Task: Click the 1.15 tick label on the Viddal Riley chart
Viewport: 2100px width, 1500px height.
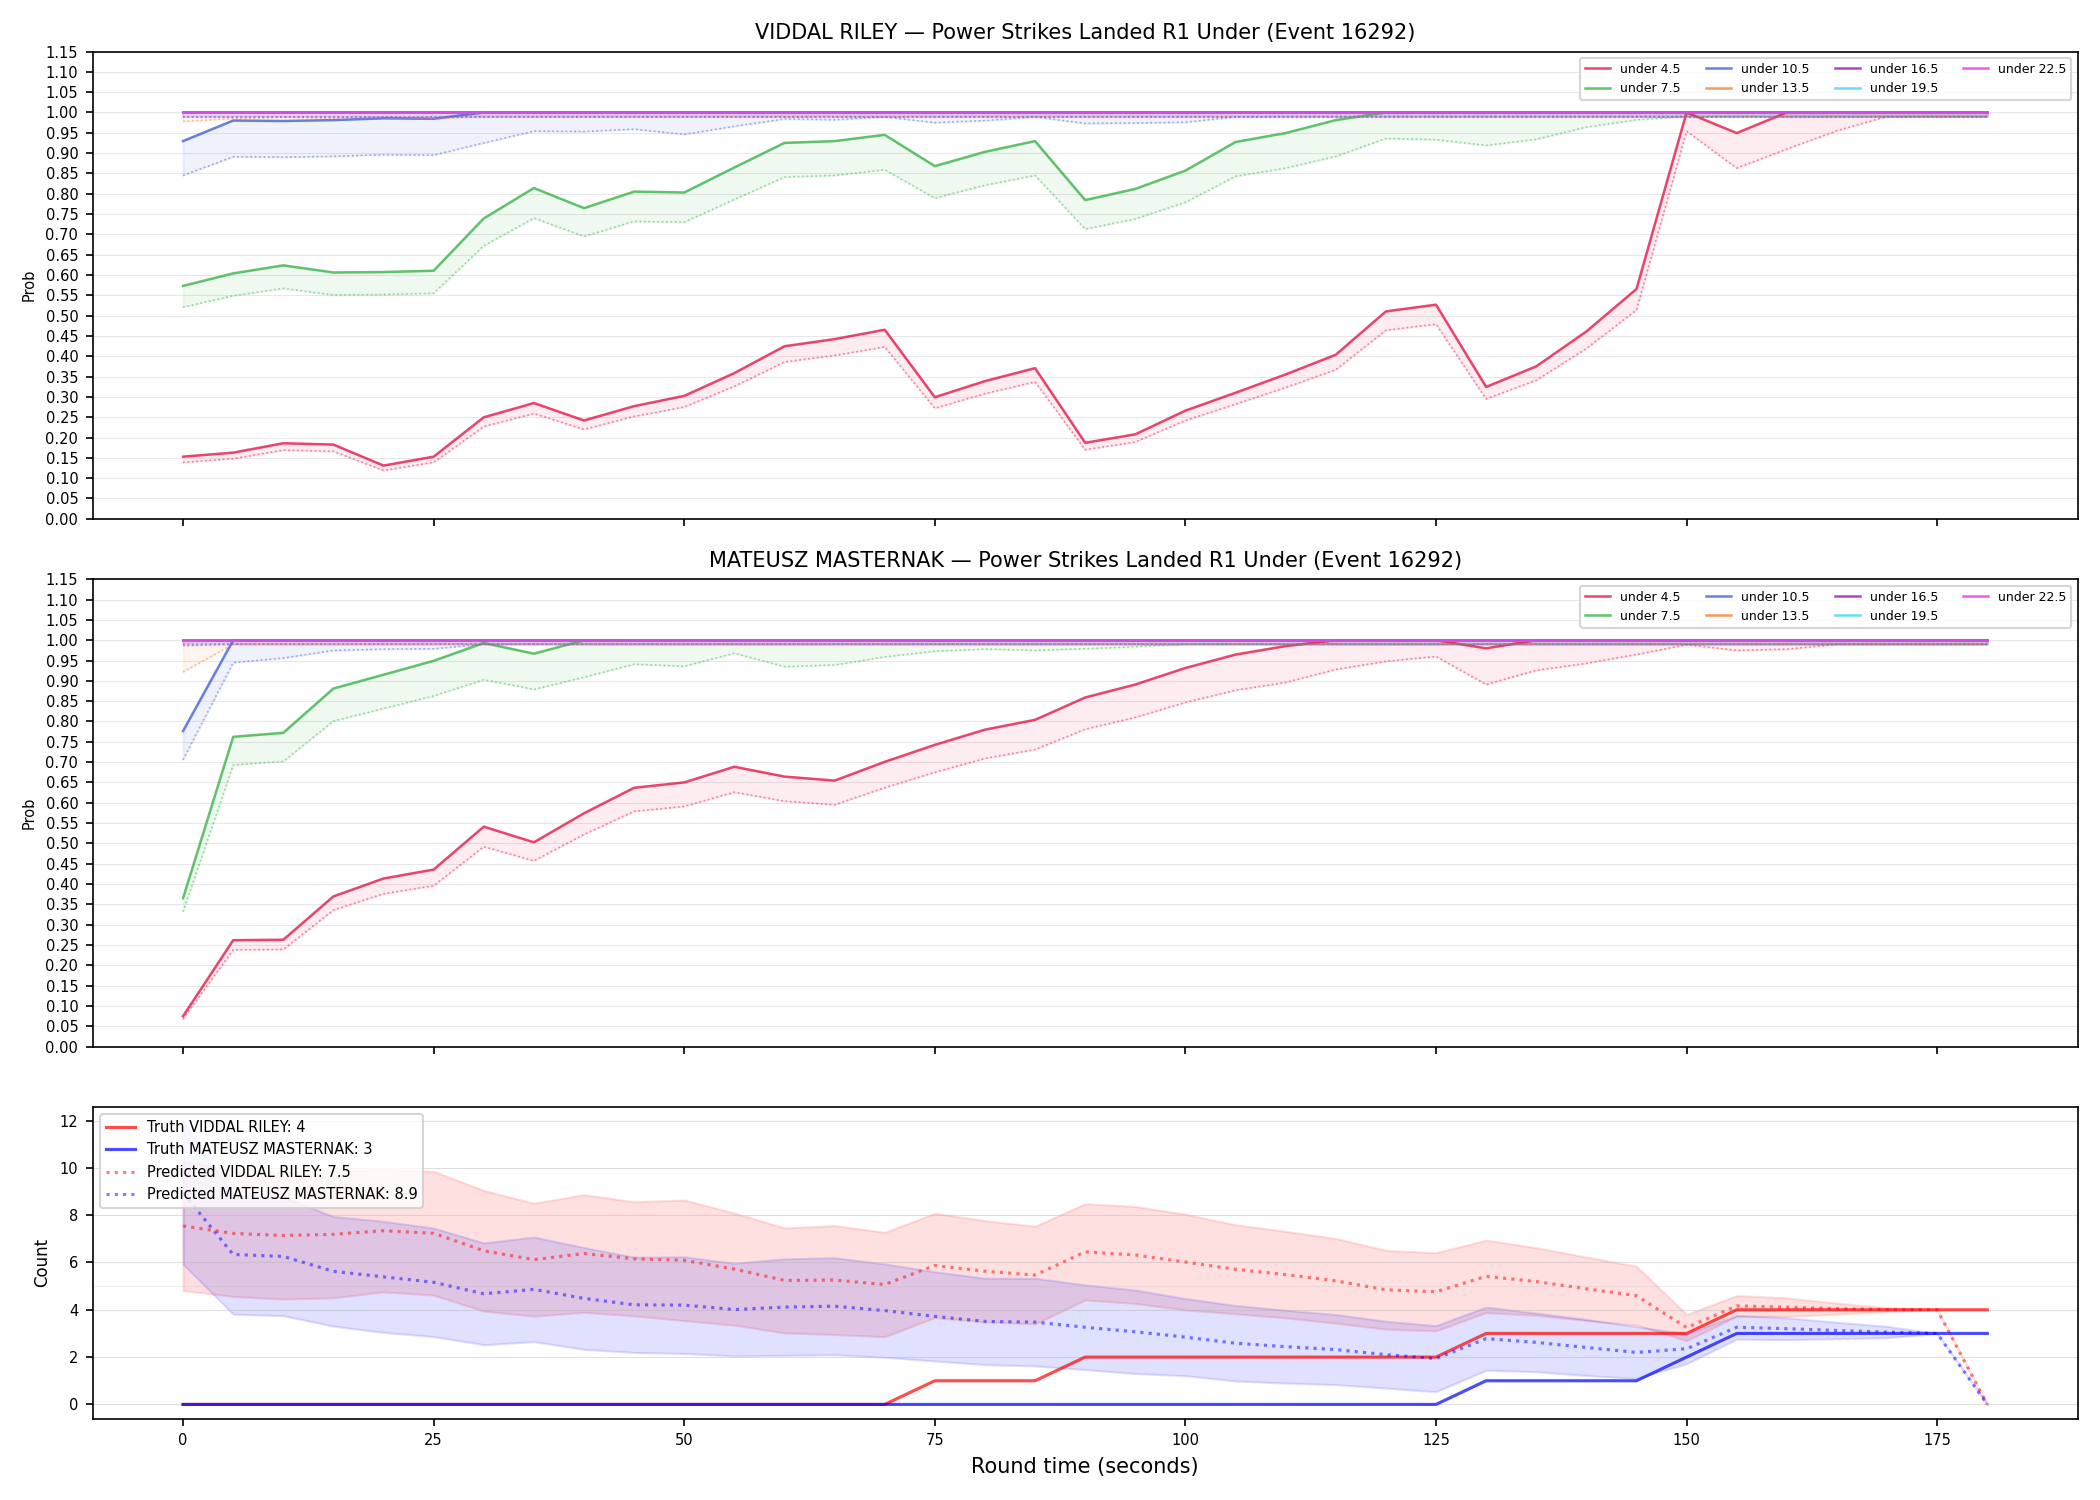Action: (x=62, y=52)
